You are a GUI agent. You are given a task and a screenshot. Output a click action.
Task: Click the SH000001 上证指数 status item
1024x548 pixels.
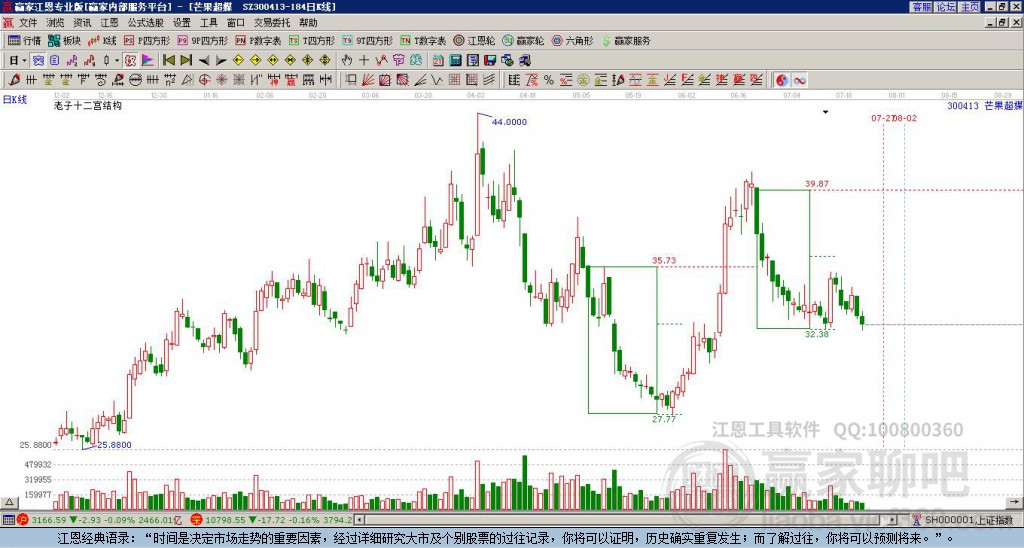pos(963,521)
